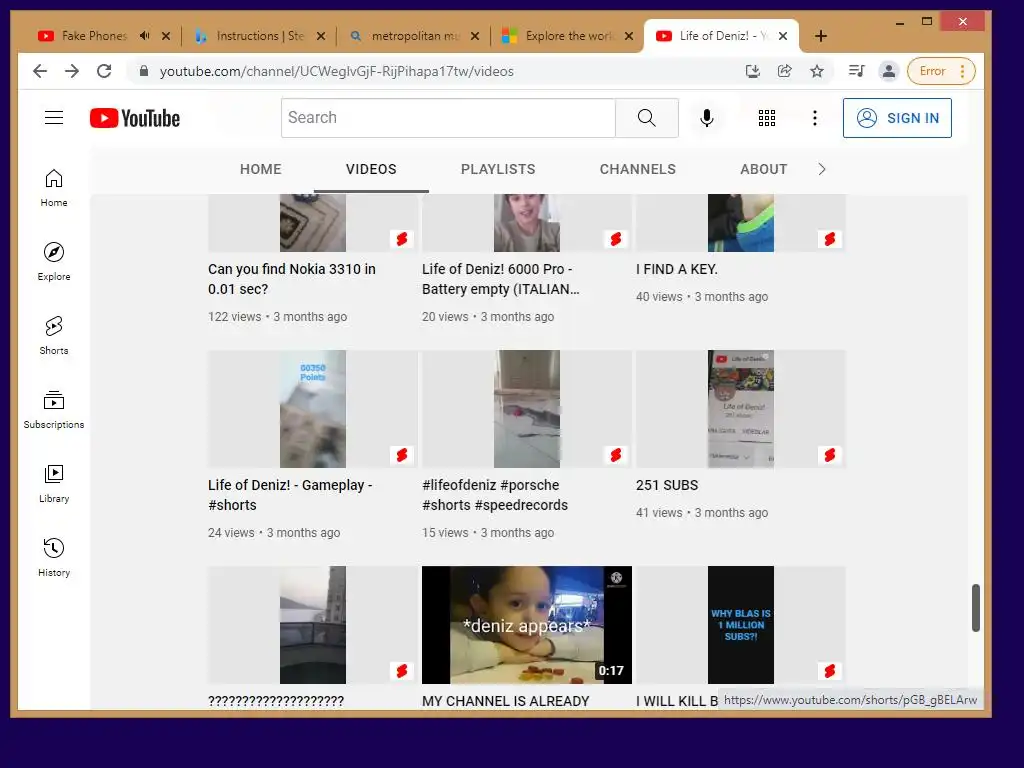The height and width of the screenshot is (768, 1024).
Task: Click the Porsche speed records thumbnail
Action: (527, 409)
